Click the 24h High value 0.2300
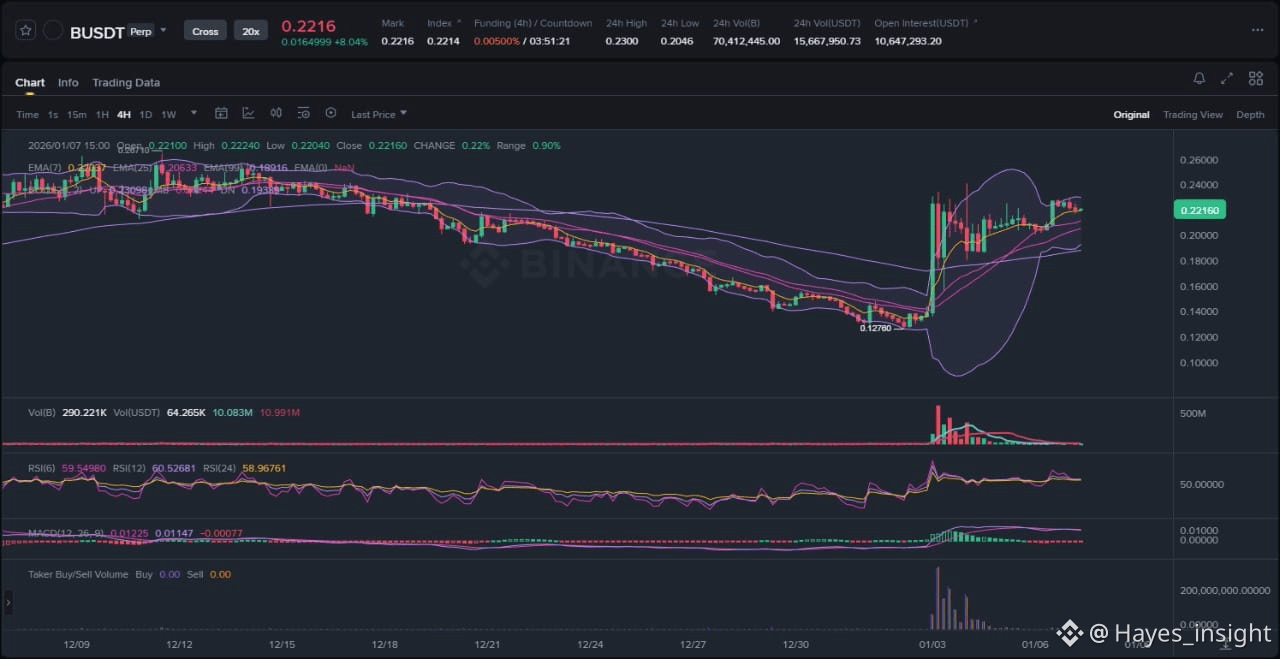The height and width of the screenshot is (659, 1280). [x=622, y=41]
